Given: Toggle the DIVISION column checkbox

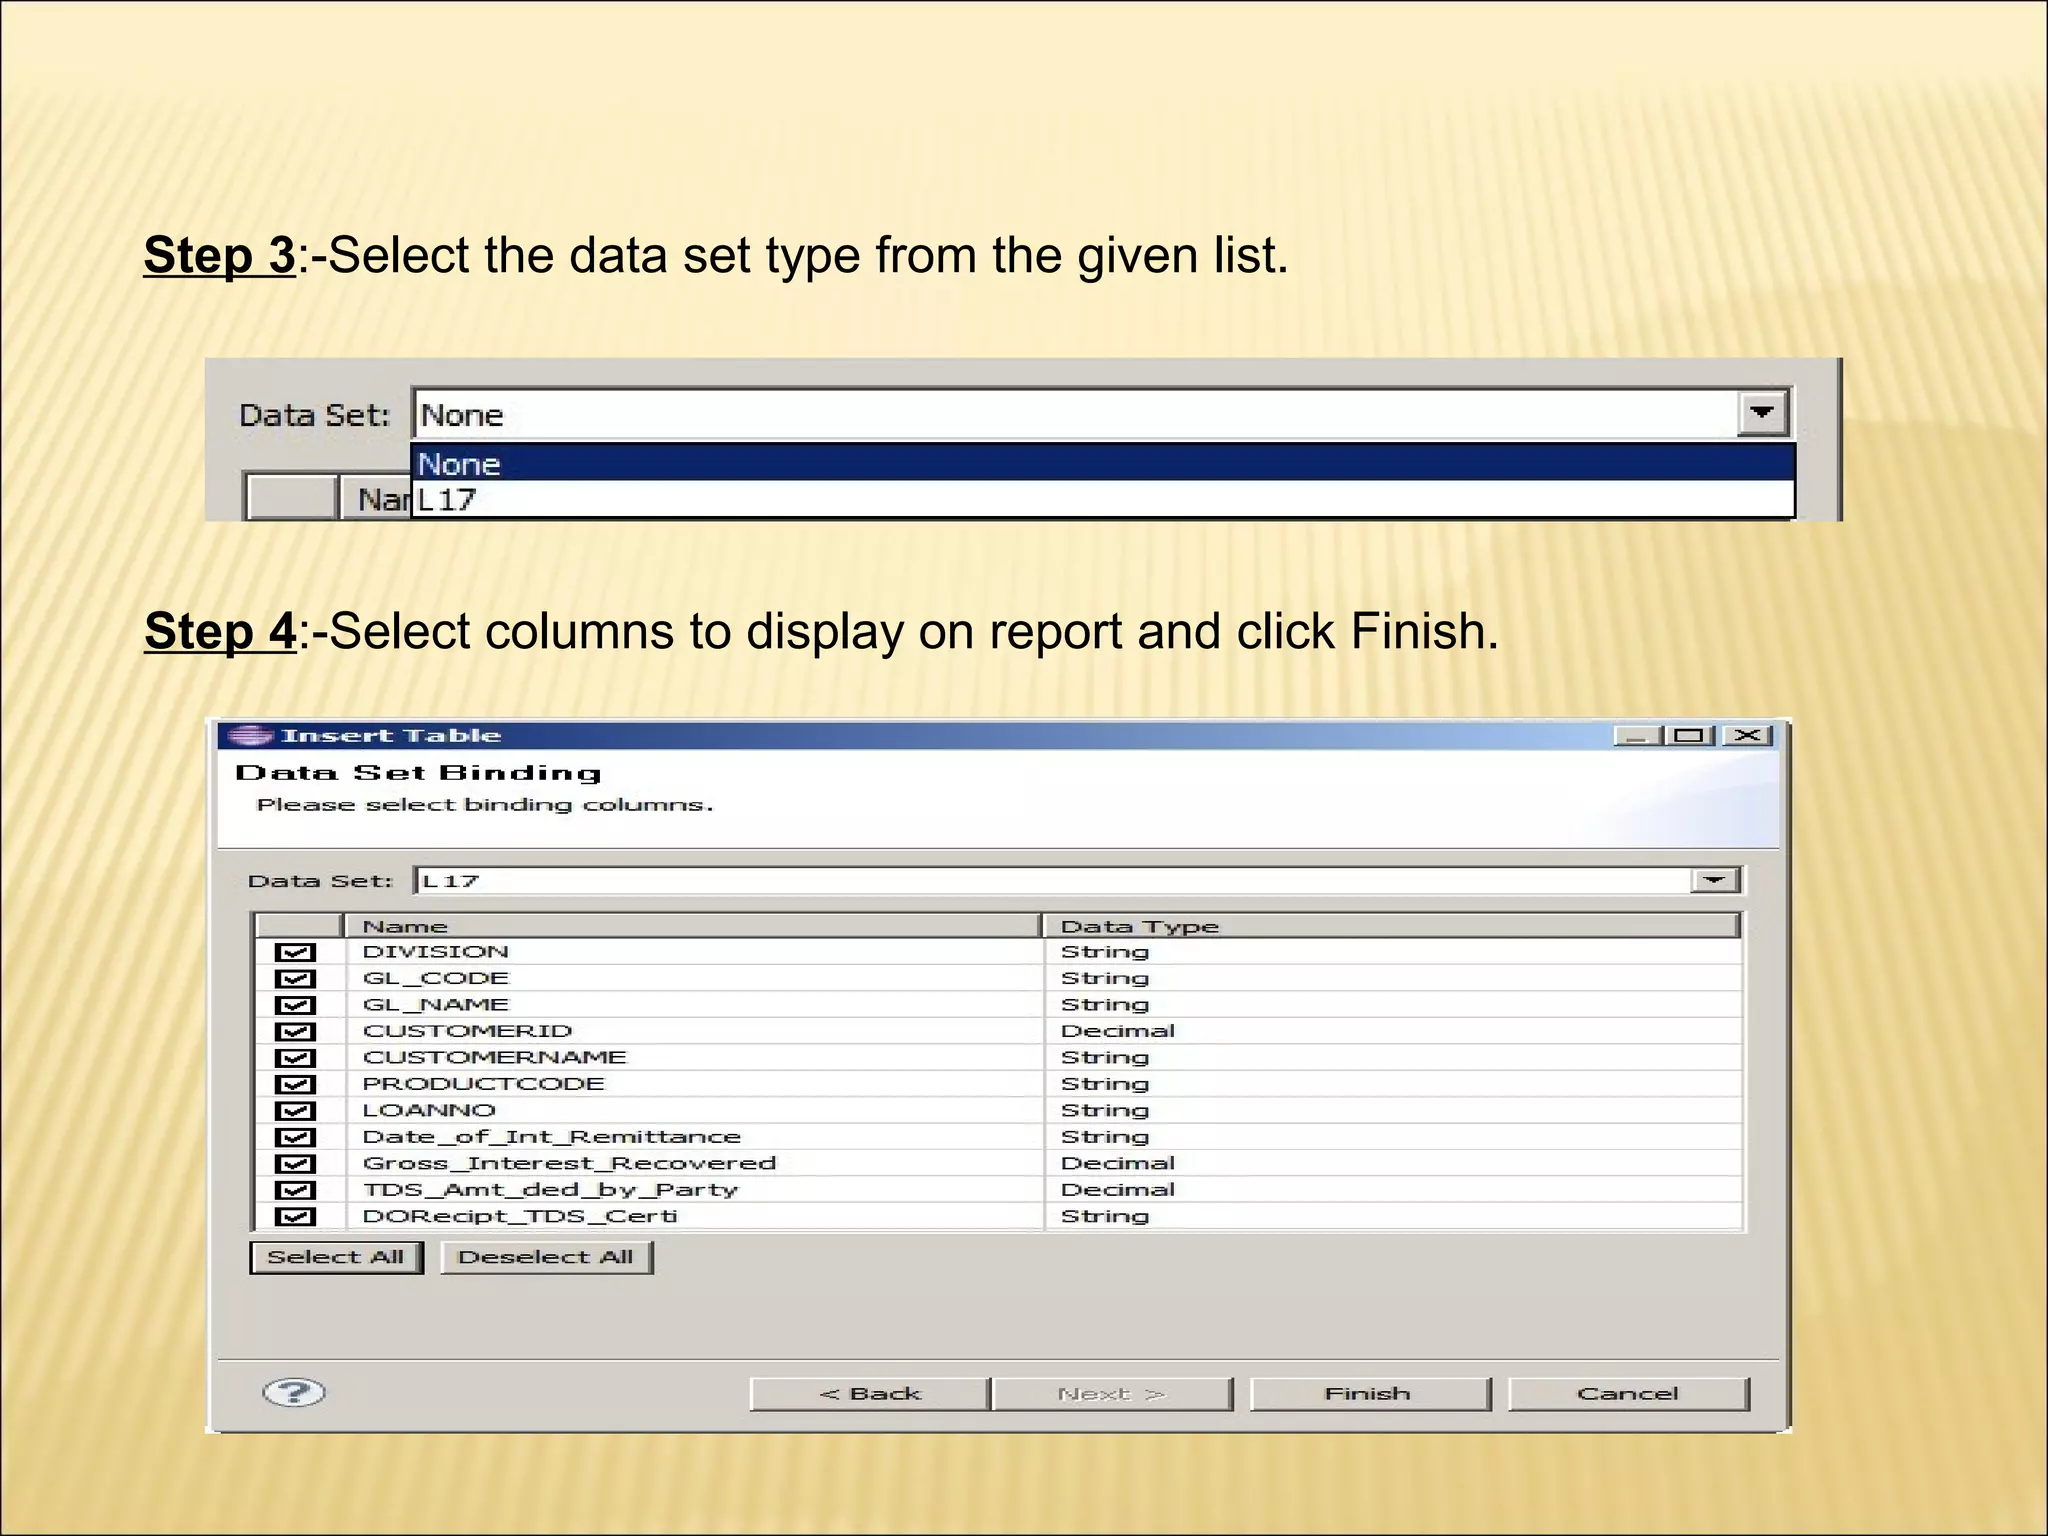Looking at the screenshot, I should [295, 952].
